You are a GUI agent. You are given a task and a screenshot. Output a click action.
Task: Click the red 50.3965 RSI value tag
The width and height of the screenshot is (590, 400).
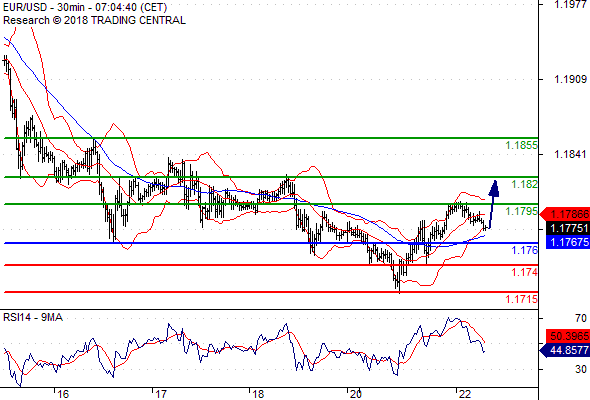point(568,336)
